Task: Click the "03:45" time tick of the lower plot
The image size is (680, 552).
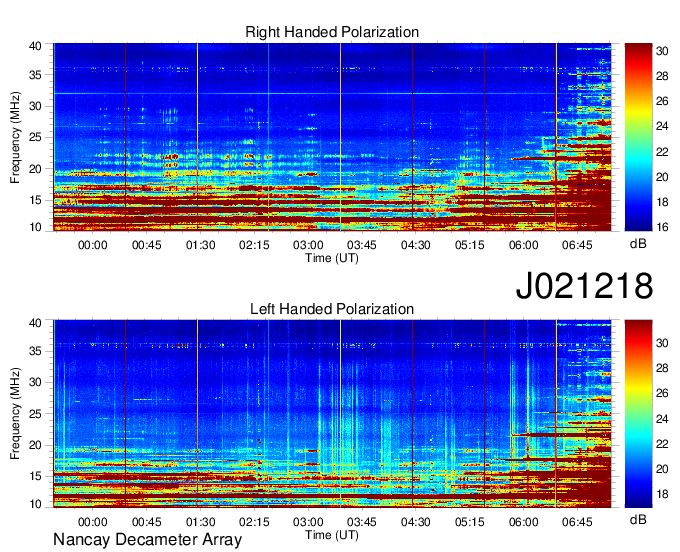Action: 362,522
